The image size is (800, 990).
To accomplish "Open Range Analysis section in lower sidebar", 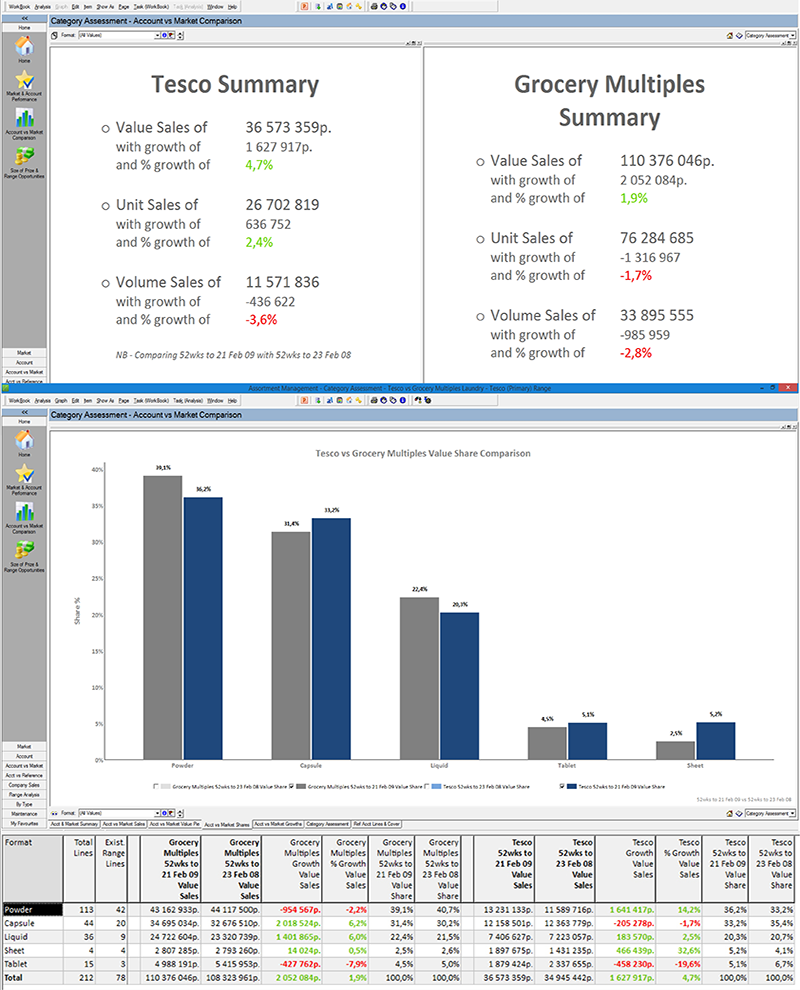I will pyautogui.click(x=24, y=795).
